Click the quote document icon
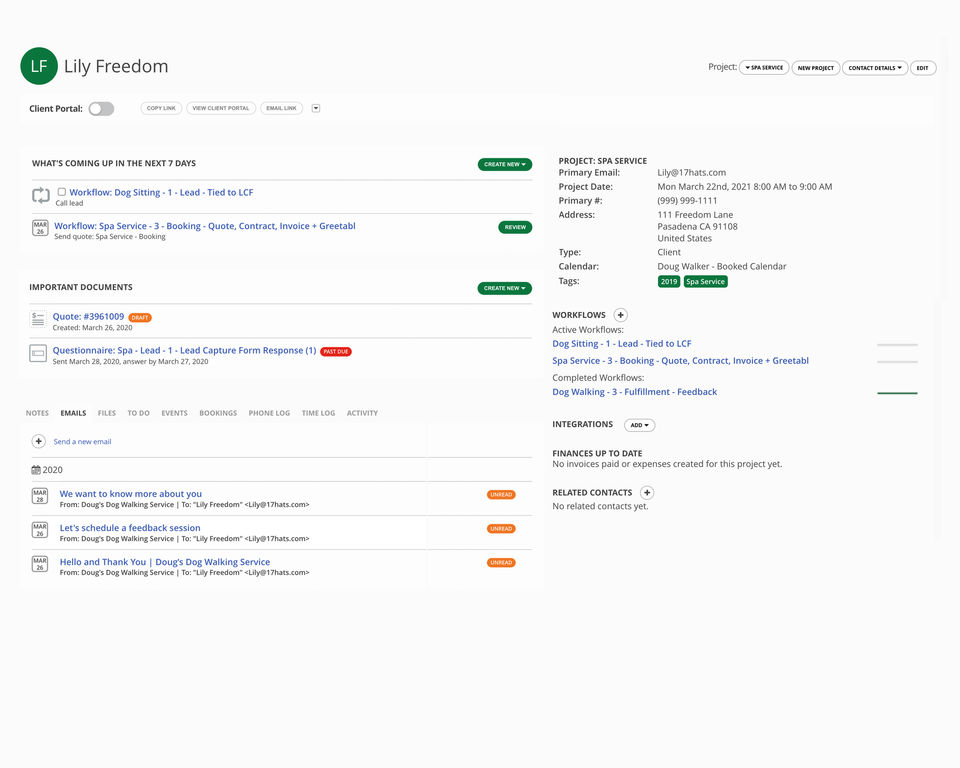The height and width of the screenshot is (768, 960). (x=38, y=320)
